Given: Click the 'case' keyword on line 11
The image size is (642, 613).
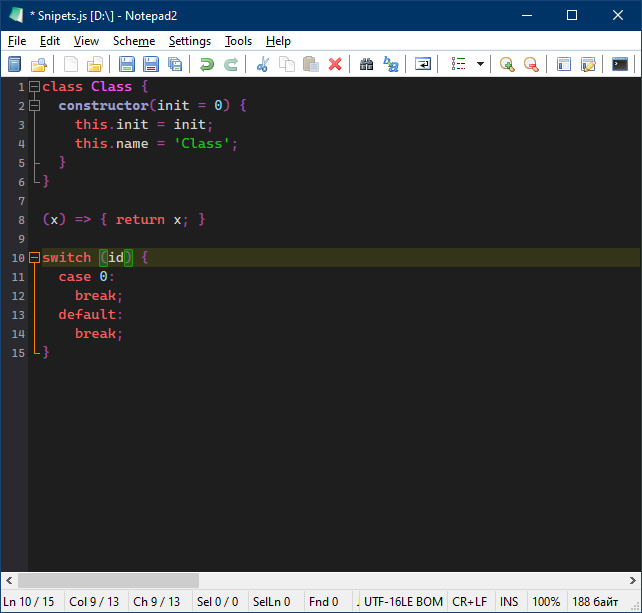Looking at the screenshot, I should [75, 277].
